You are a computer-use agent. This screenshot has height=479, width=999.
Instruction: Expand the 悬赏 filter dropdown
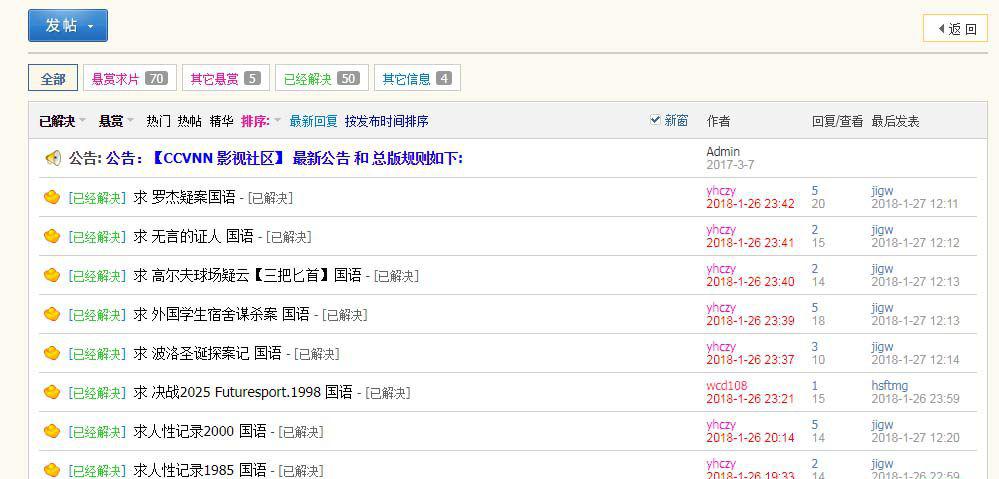(116, 121)
